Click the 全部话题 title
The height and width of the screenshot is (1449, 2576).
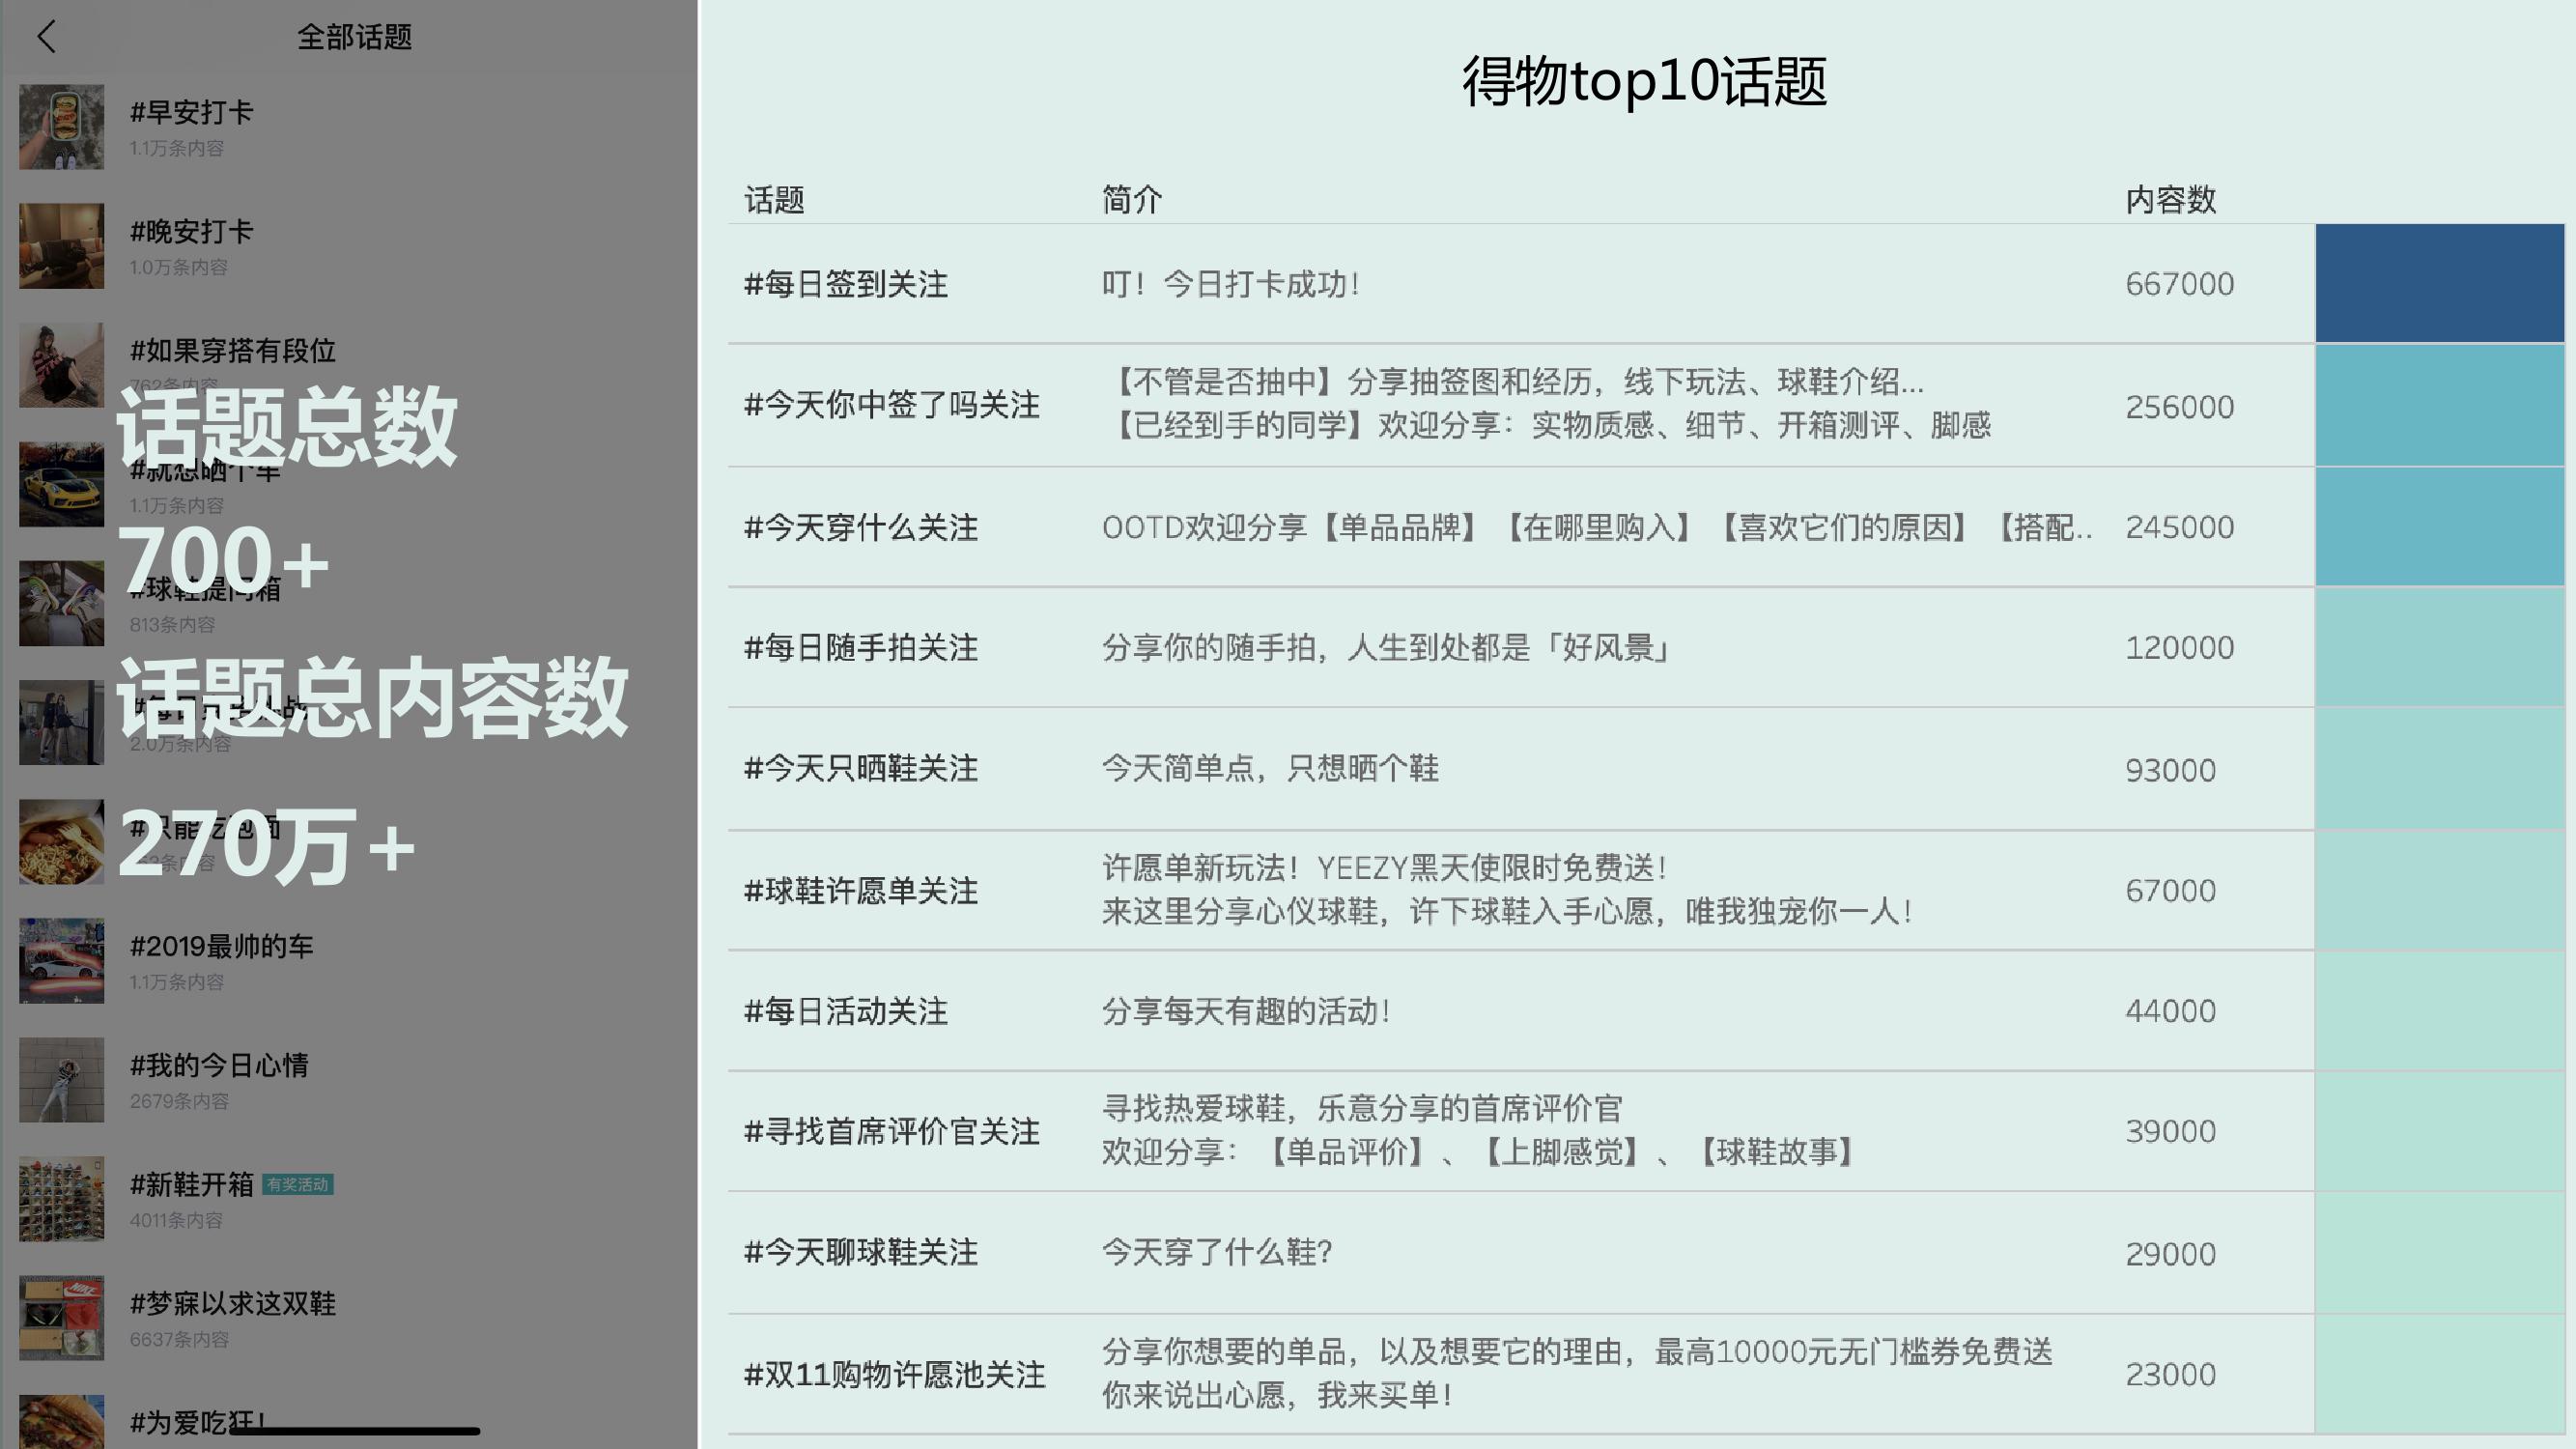point(354,38)
